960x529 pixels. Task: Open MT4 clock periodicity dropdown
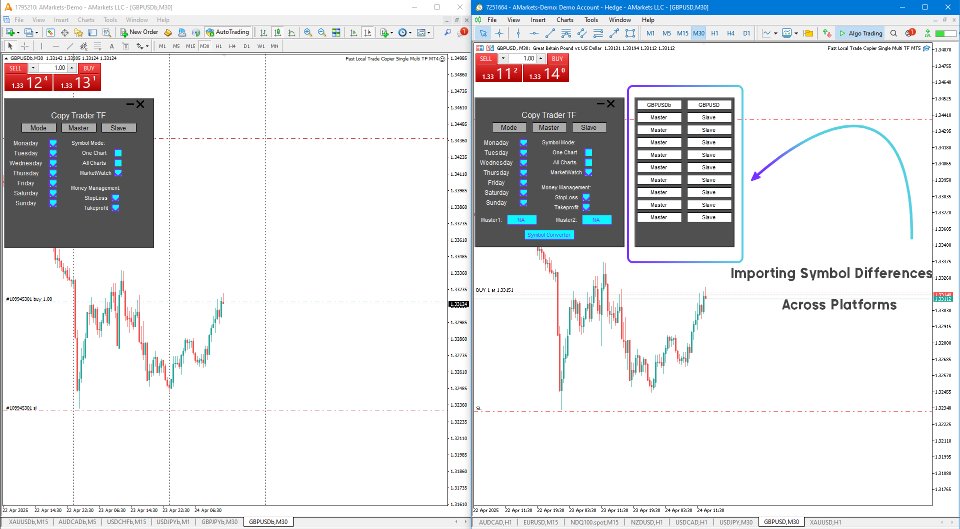(405, 32)
